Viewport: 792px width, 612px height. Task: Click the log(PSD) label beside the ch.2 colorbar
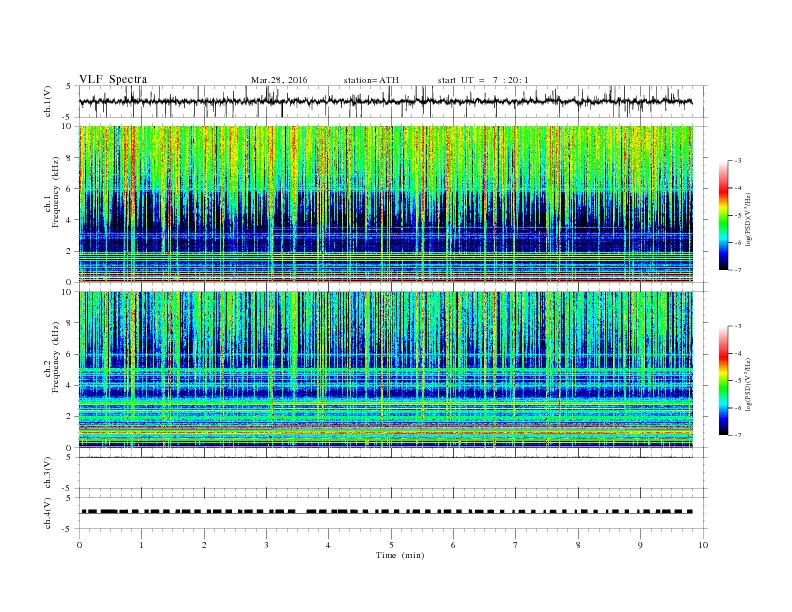click(x=748, y=383)
